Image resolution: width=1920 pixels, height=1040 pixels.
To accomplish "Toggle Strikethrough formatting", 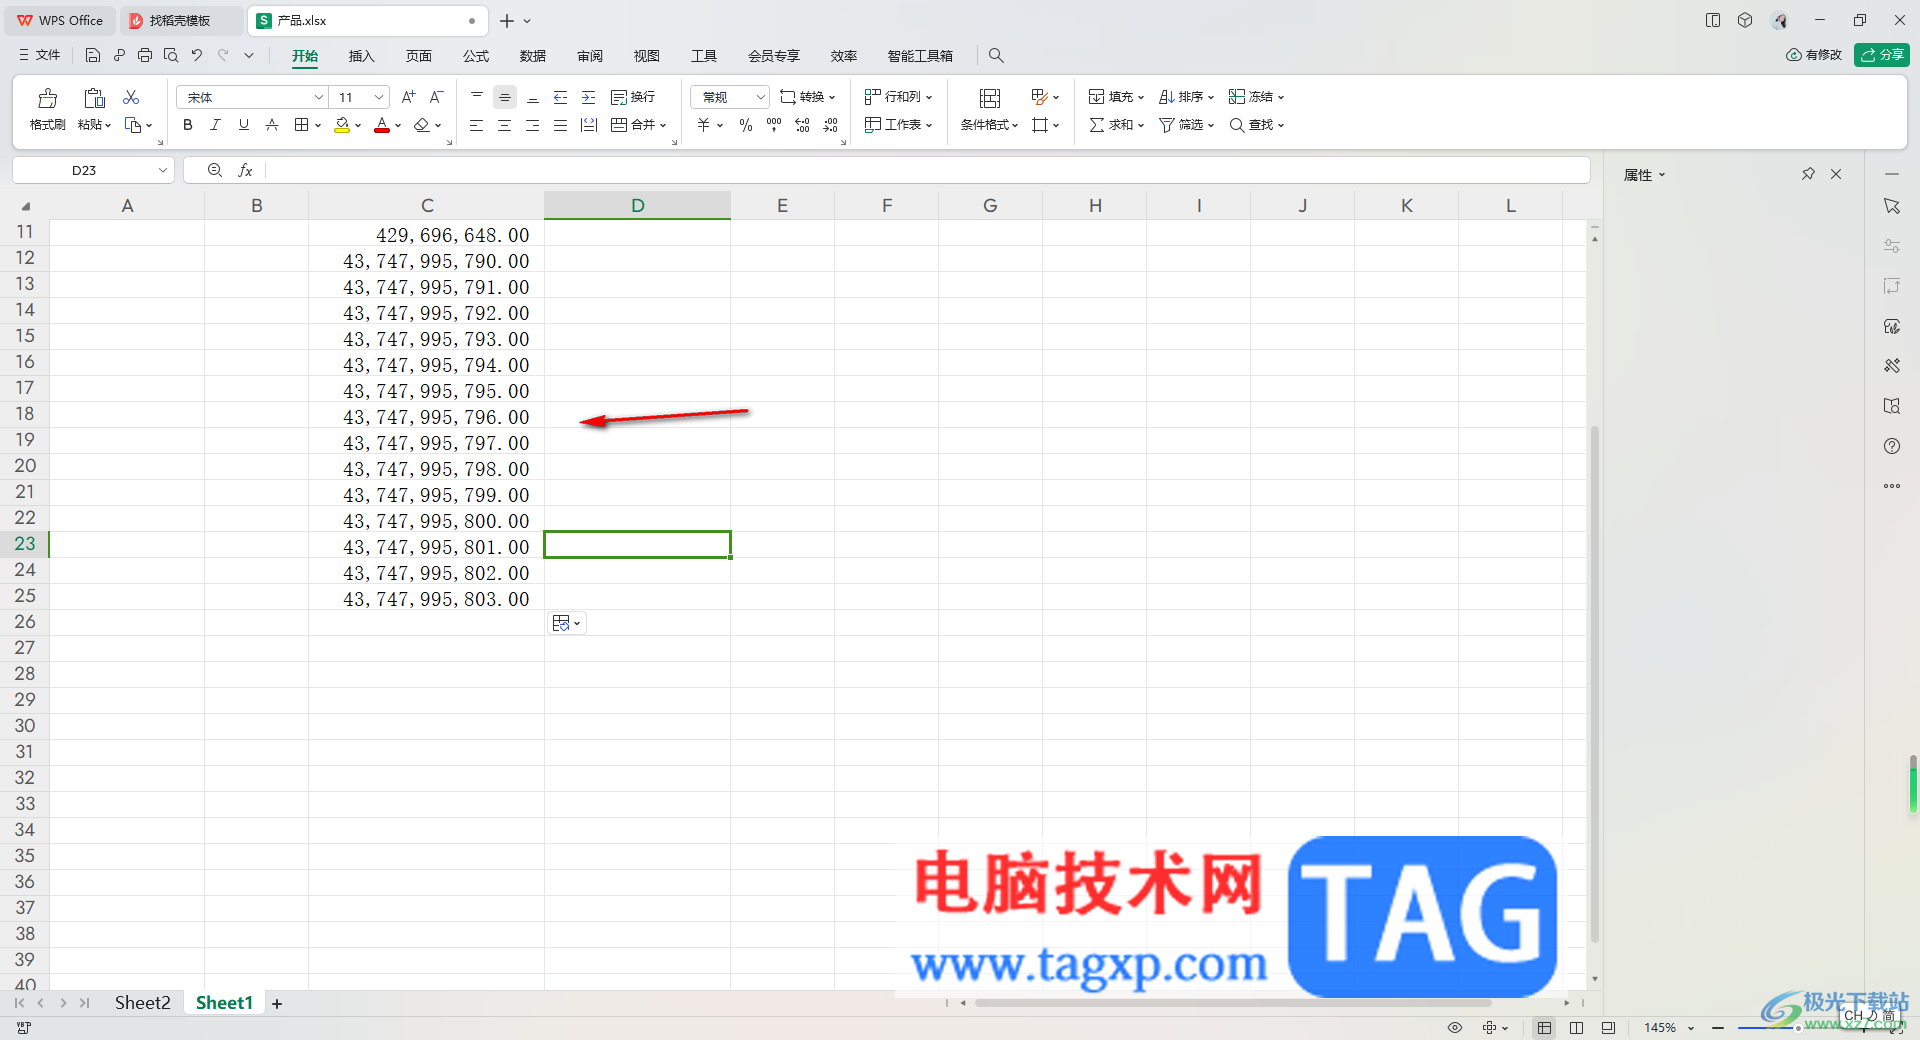I will pyautogui.click(x=271, y=125).
